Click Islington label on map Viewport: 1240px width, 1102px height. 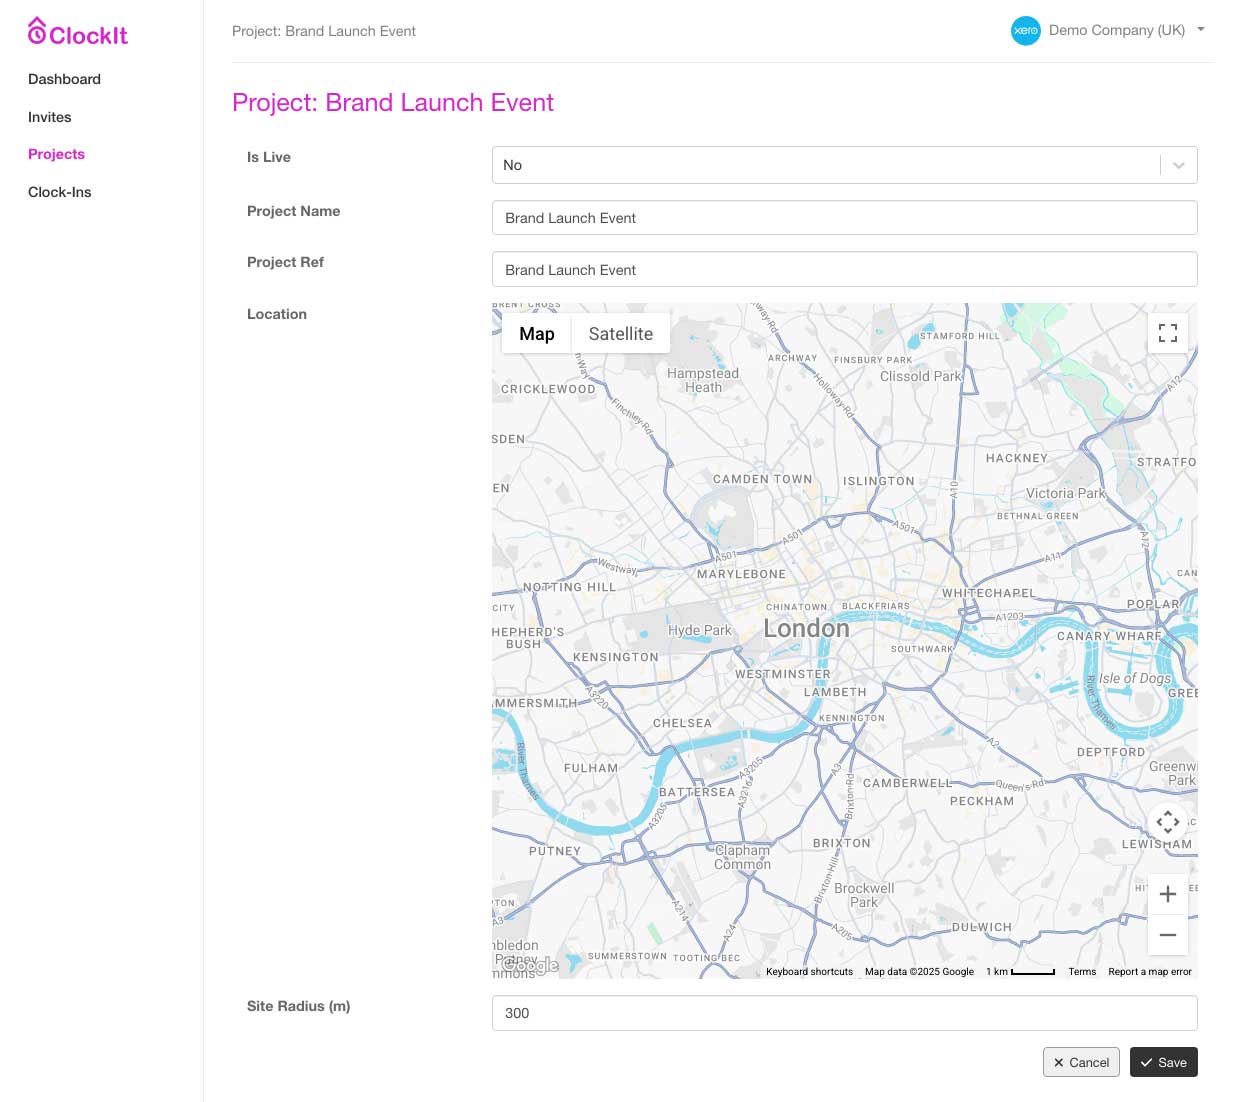pyautogui.click(x=878, y=481)
